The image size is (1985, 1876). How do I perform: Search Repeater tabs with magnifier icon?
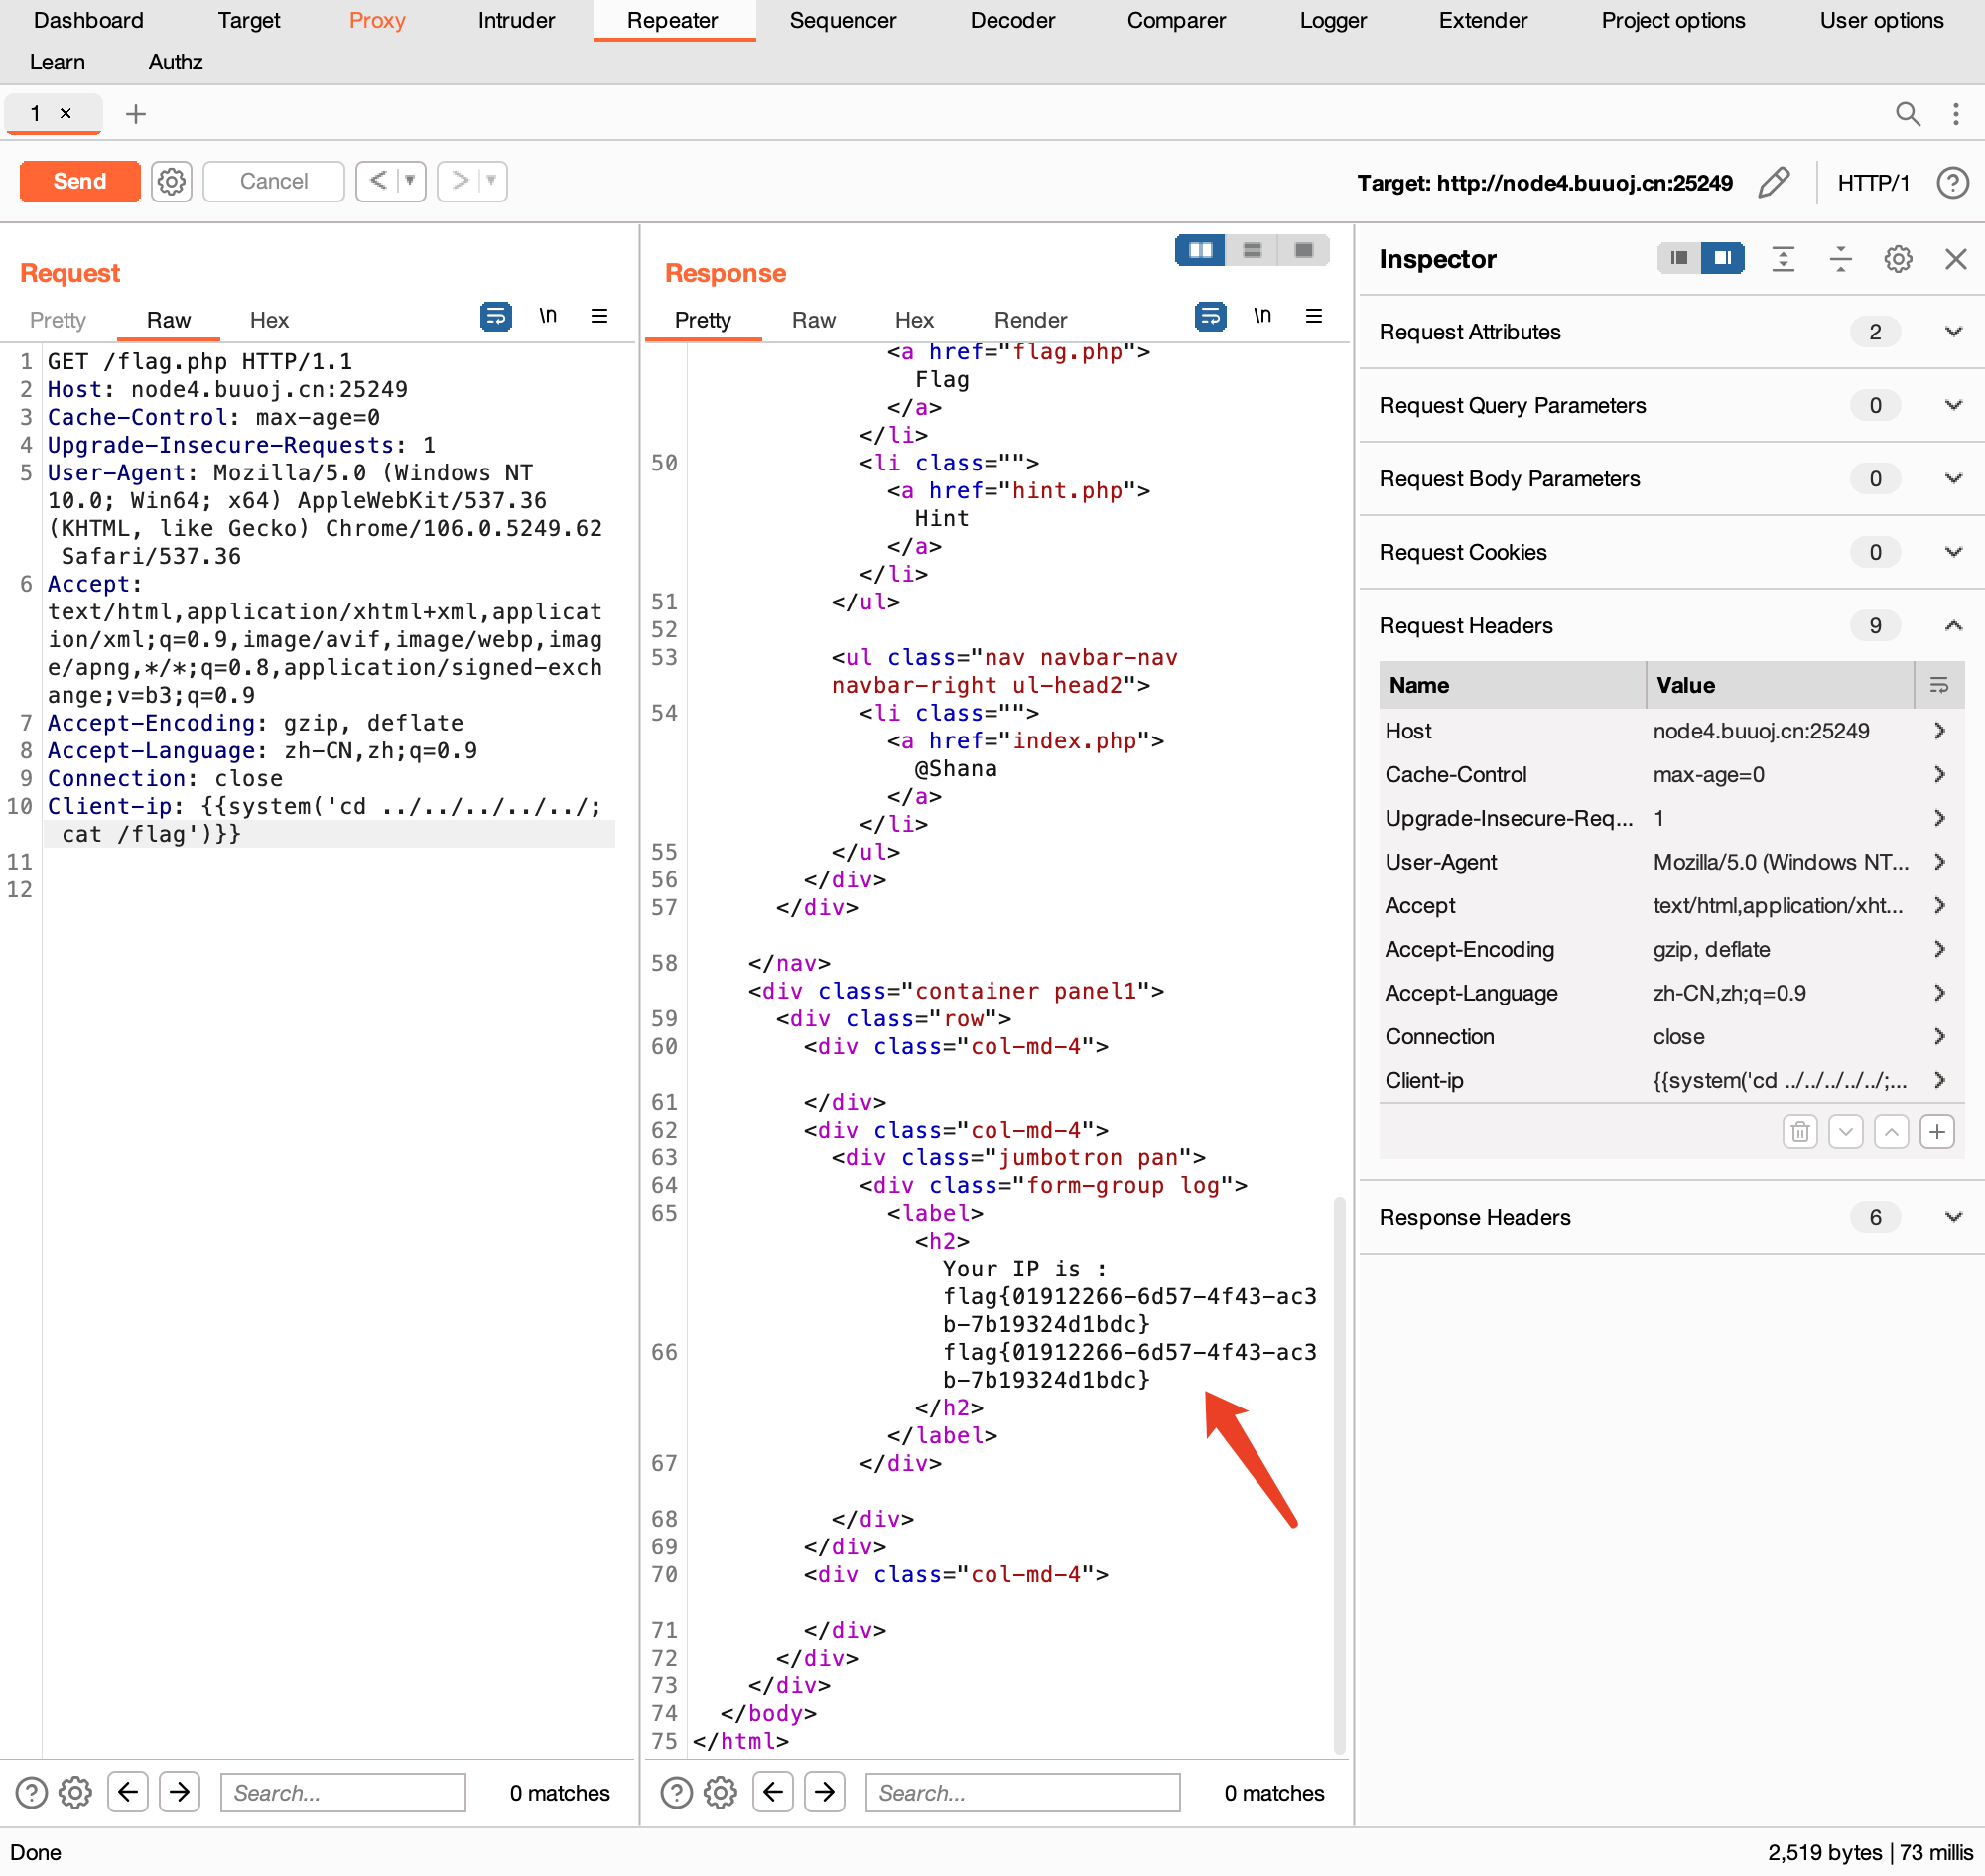coord(1907,113)
